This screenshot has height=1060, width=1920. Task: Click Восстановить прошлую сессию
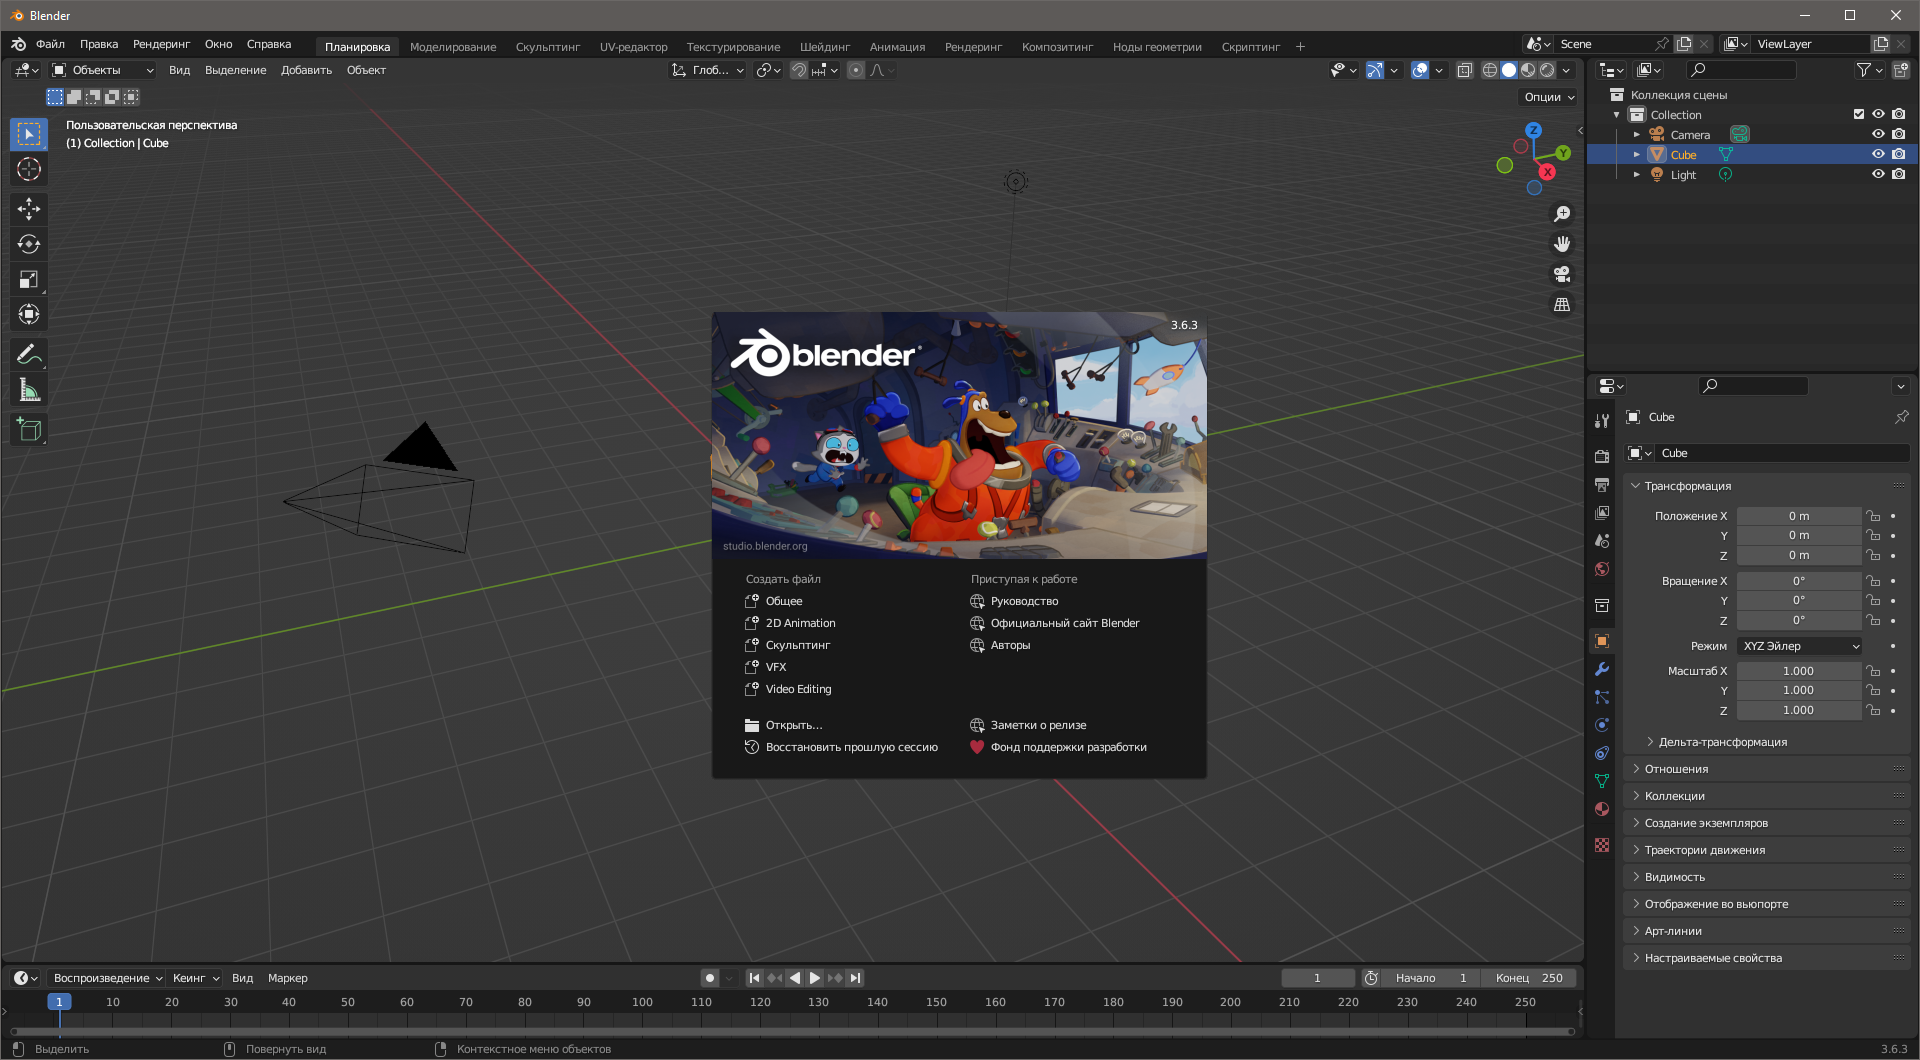[841, 747]
